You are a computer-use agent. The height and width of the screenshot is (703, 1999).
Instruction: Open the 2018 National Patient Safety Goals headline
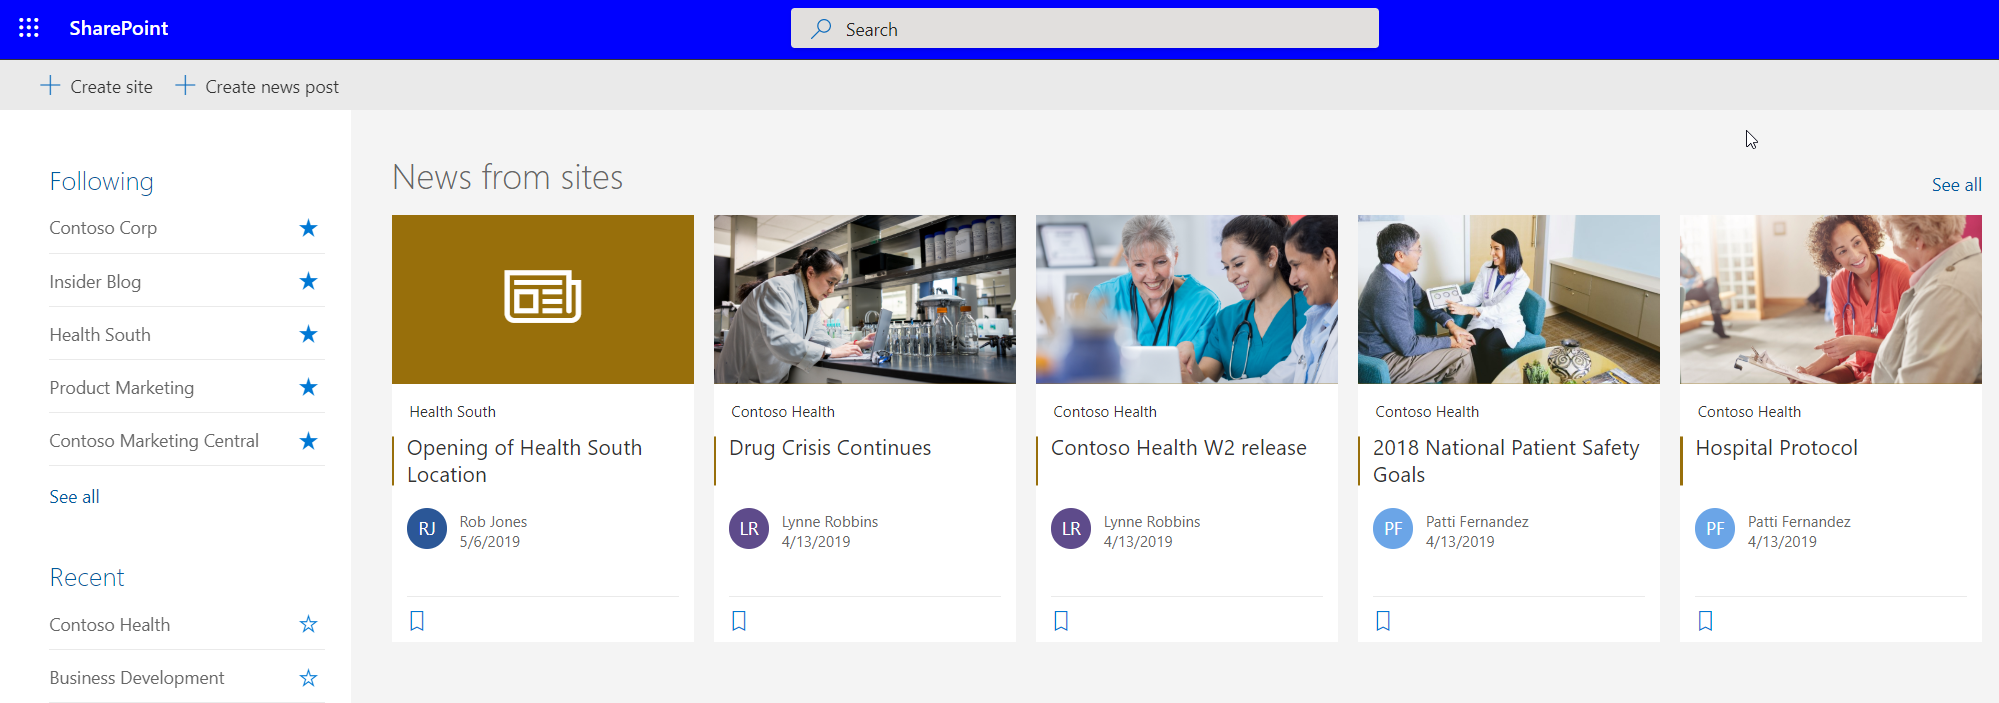1506,461
